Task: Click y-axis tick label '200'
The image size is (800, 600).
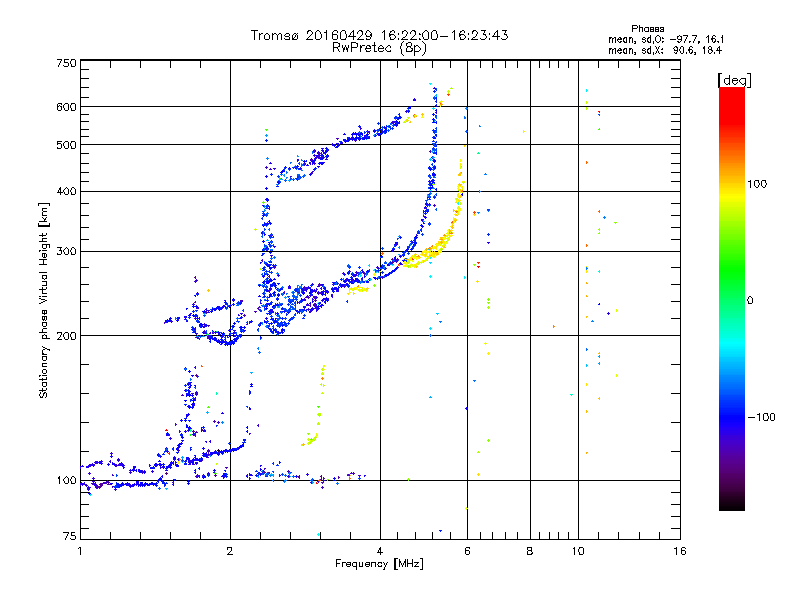Action: (x=66, y=336)
